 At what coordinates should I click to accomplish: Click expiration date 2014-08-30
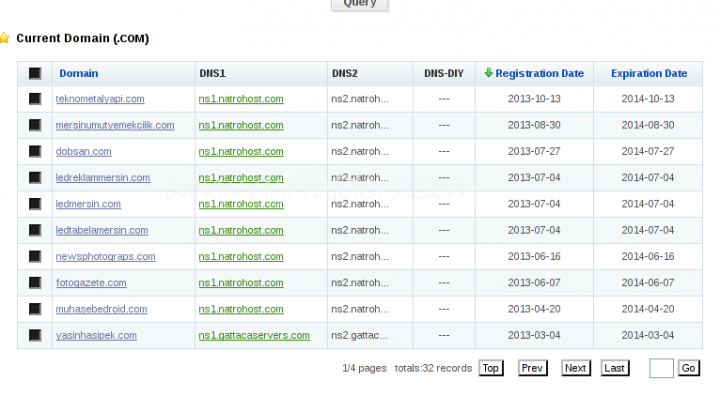(648, 125)
